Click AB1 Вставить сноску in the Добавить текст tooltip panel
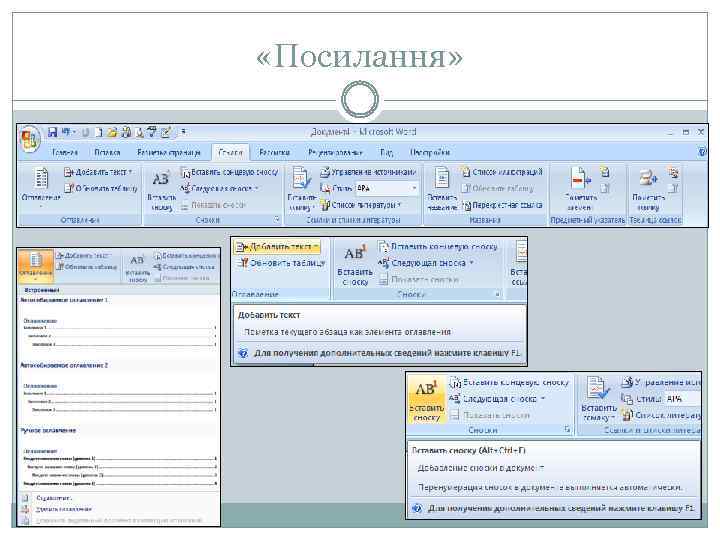 pos(354,266)
